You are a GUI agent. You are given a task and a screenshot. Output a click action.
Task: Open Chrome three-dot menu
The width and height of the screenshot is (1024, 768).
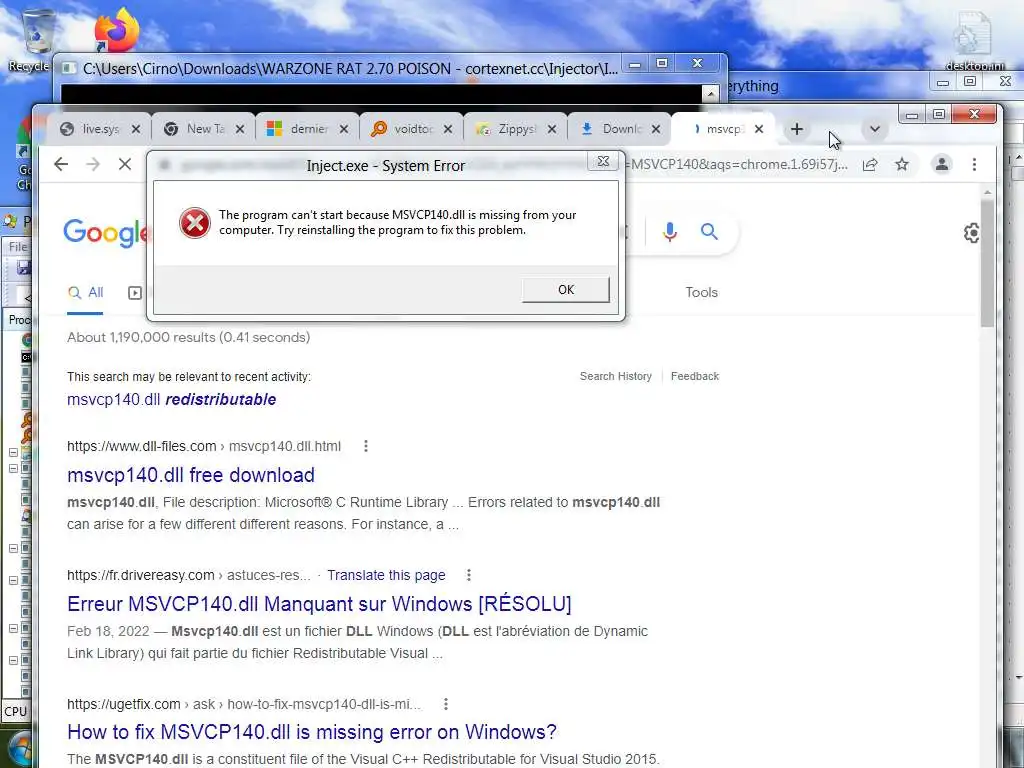(x=974, y=165)
